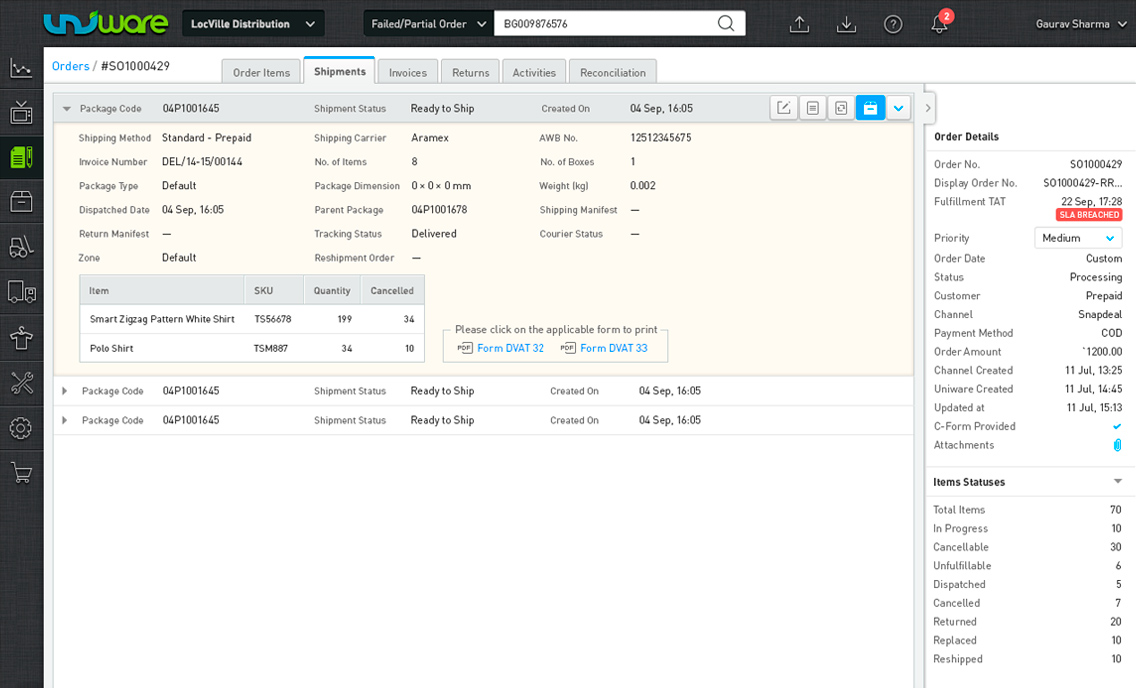Click the search field containing BG009876576

[605, 23]
